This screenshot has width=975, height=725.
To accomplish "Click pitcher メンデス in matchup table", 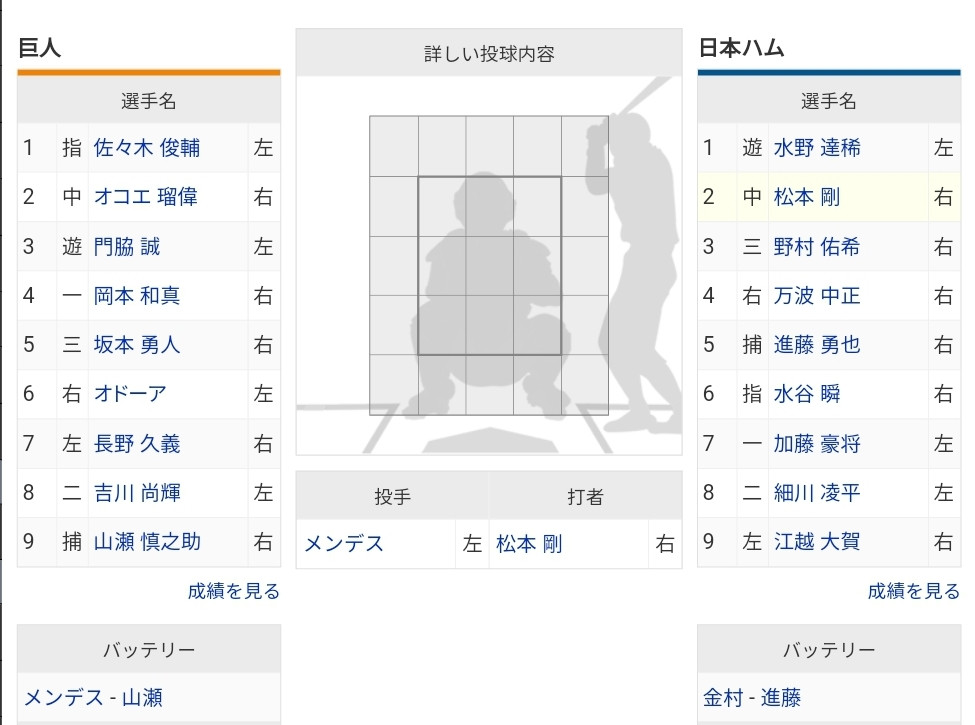I will (344, 544).
